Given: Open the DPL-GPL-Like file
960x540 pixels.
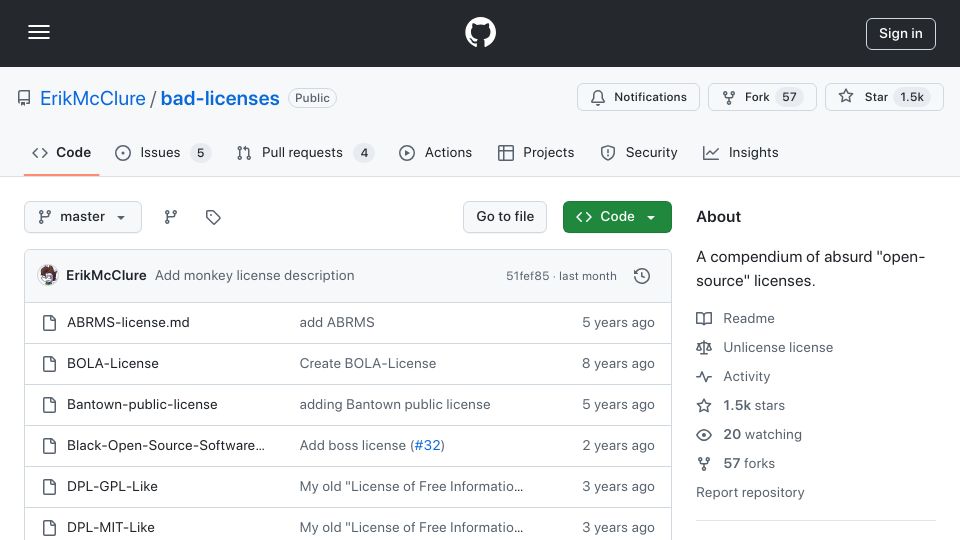Looking at the screenshot, I should [112, 487].
